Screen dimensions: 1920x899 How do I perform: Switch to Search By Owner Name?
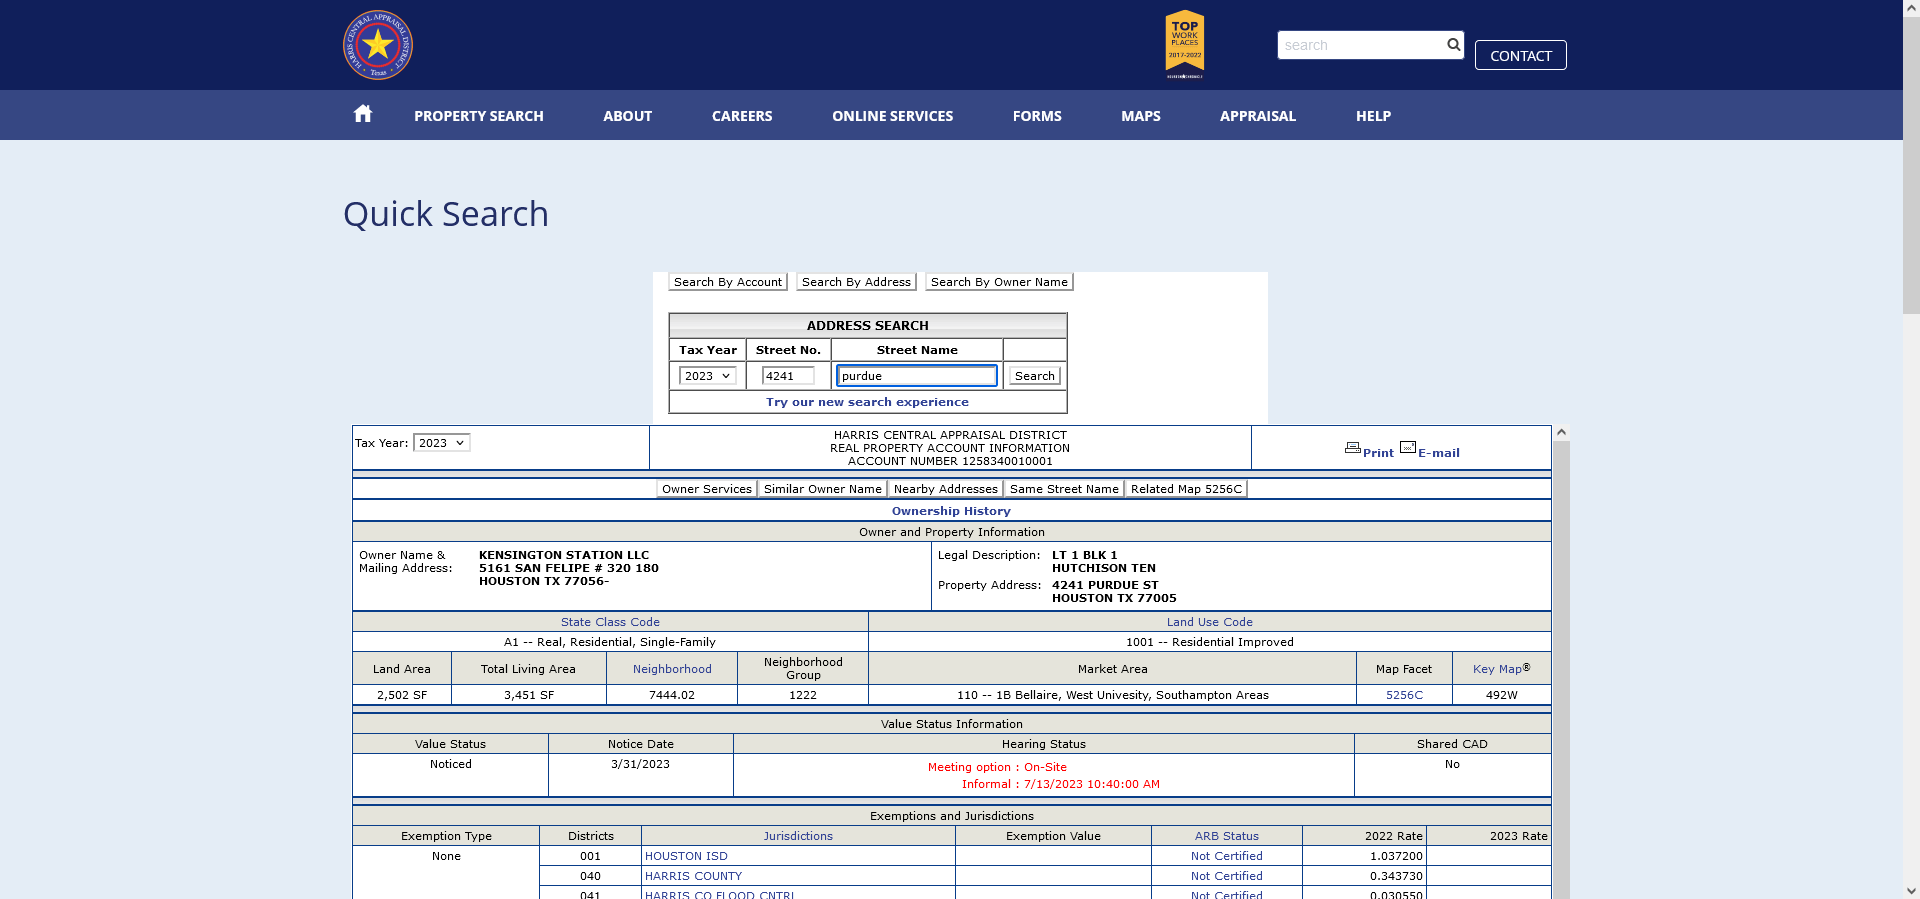click(x=999, y=282)
